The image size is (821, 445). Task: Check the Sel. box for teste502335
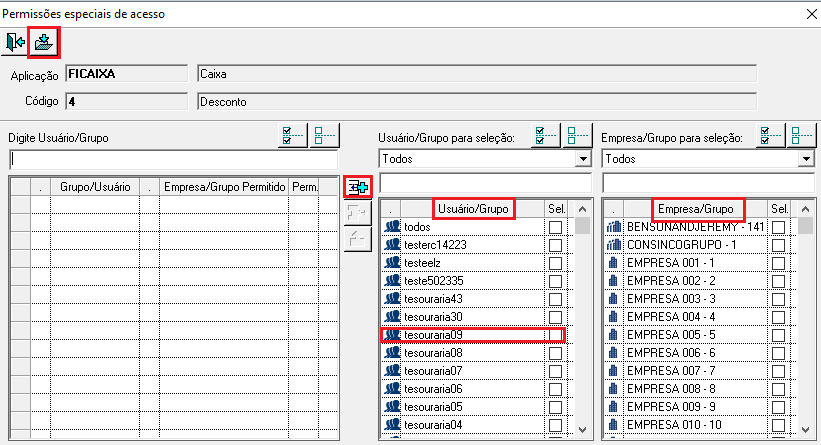pyautogui.click(x=556, y=281)
